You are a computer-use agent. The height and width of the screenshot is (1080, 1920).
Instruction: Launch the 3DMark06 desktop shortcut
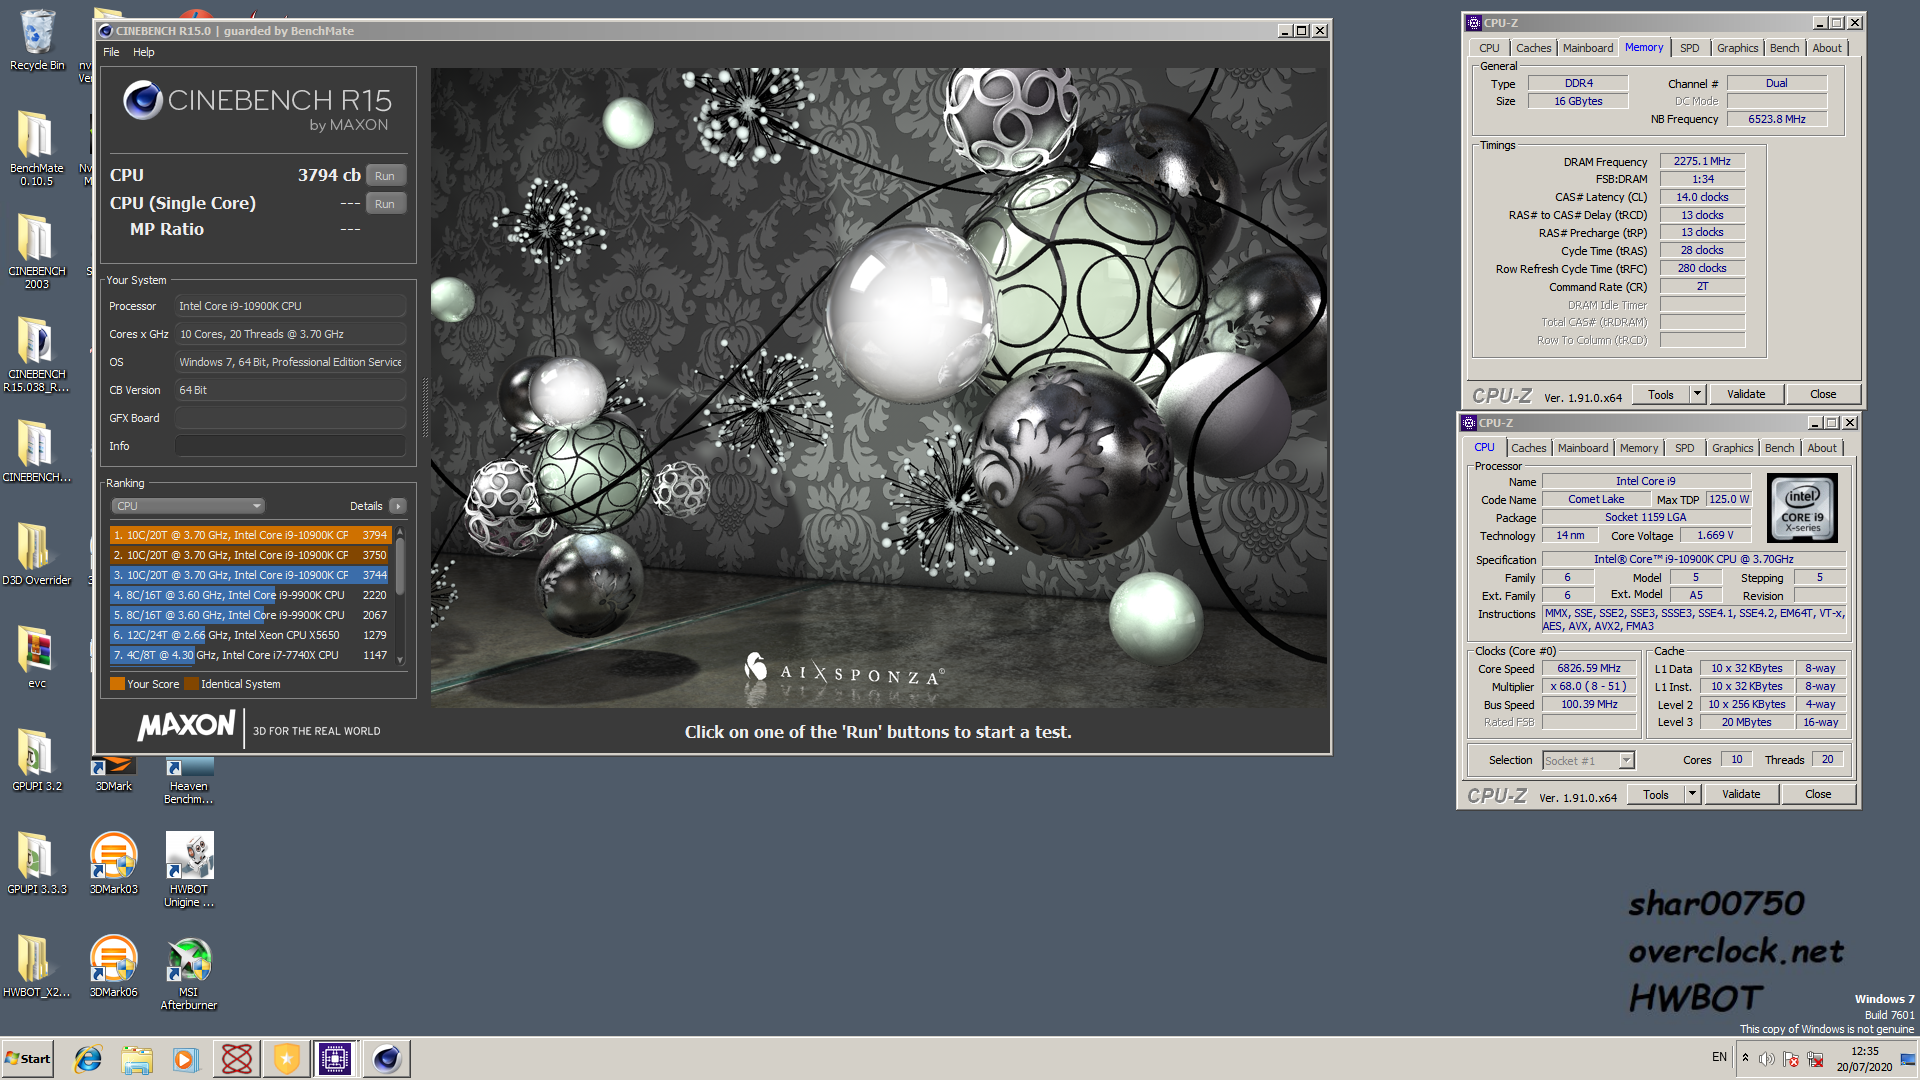tap(113, 965)
